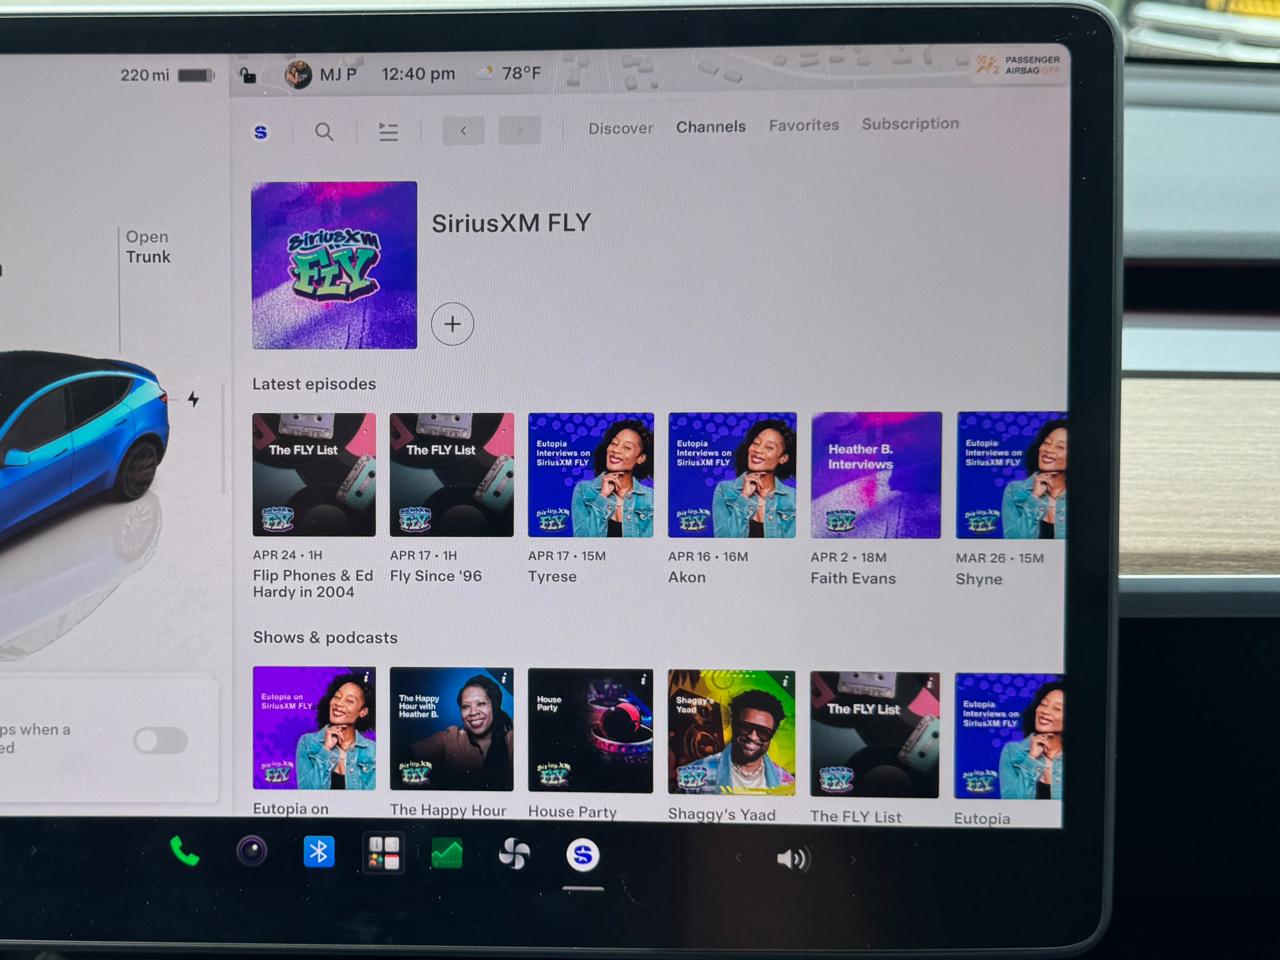Tap the charging bolt icon beside the car
This screenshot has height=960, width=1280.
pos(193,399)
